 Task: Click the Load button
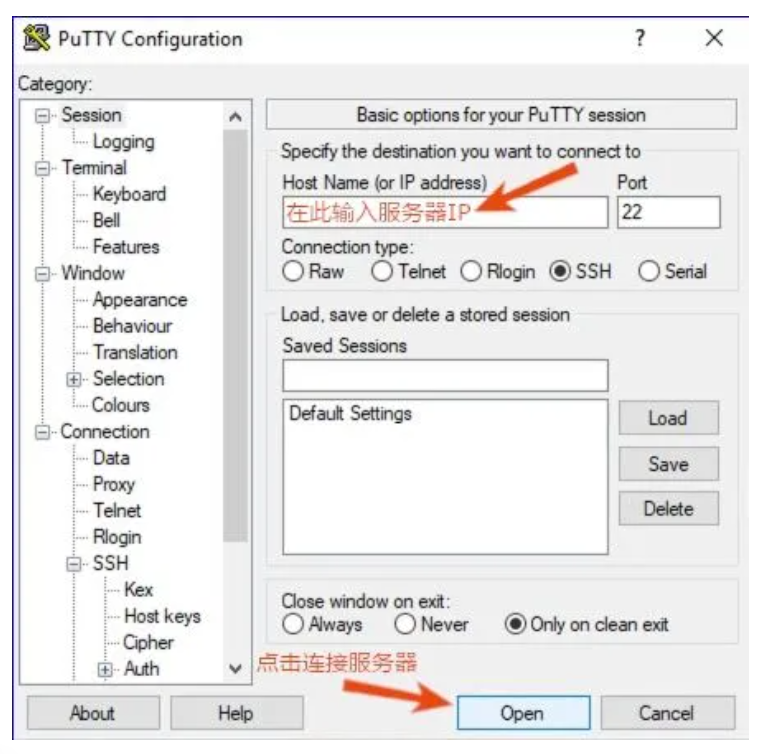tap(668, 418)
